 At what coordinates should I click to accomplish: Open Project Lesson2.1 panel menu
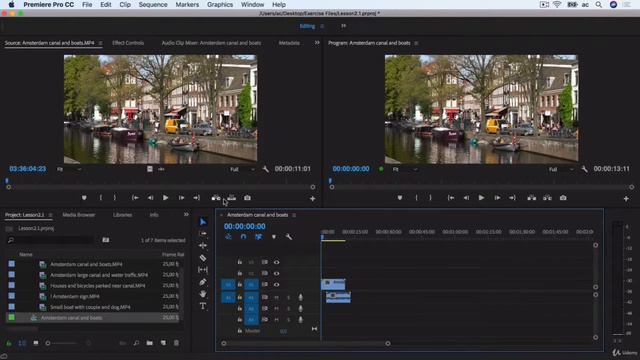51,215
